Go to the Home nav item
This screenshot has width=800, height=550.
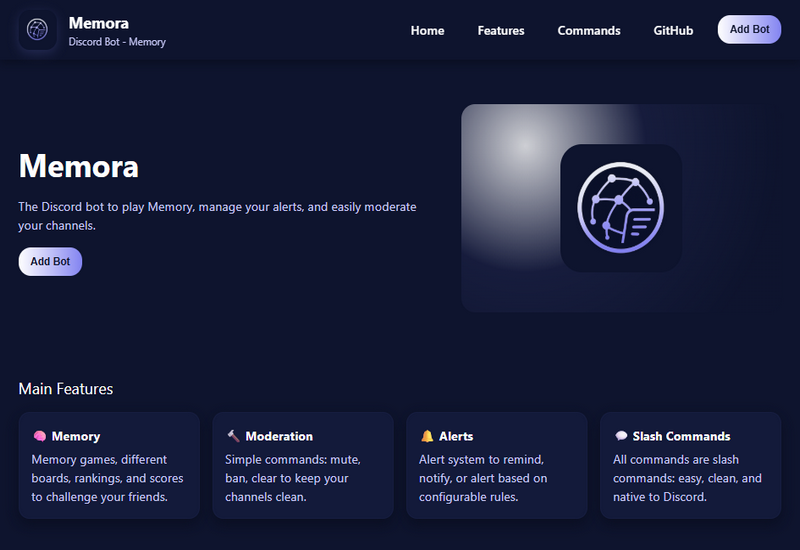pos(427,30)
